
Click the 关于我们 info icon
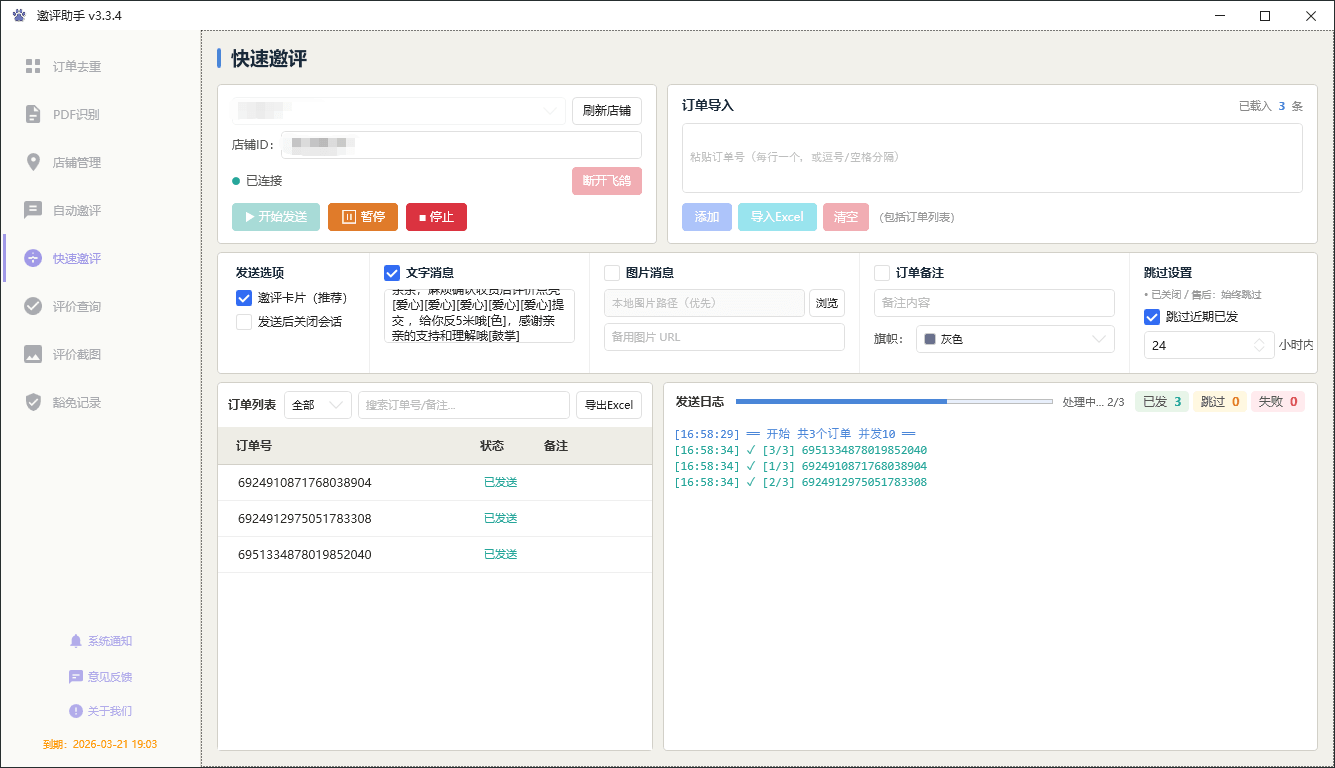(76, 711)
